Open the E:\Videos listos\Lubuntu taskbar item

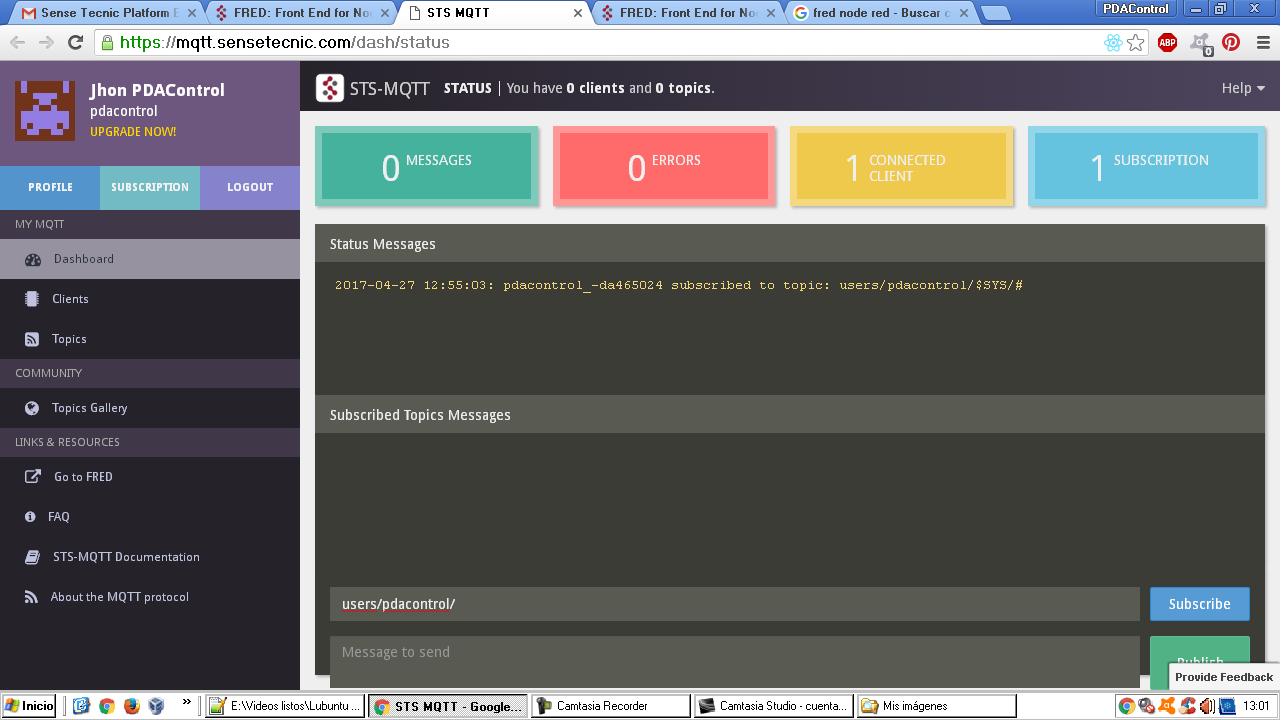coord(284,706)
